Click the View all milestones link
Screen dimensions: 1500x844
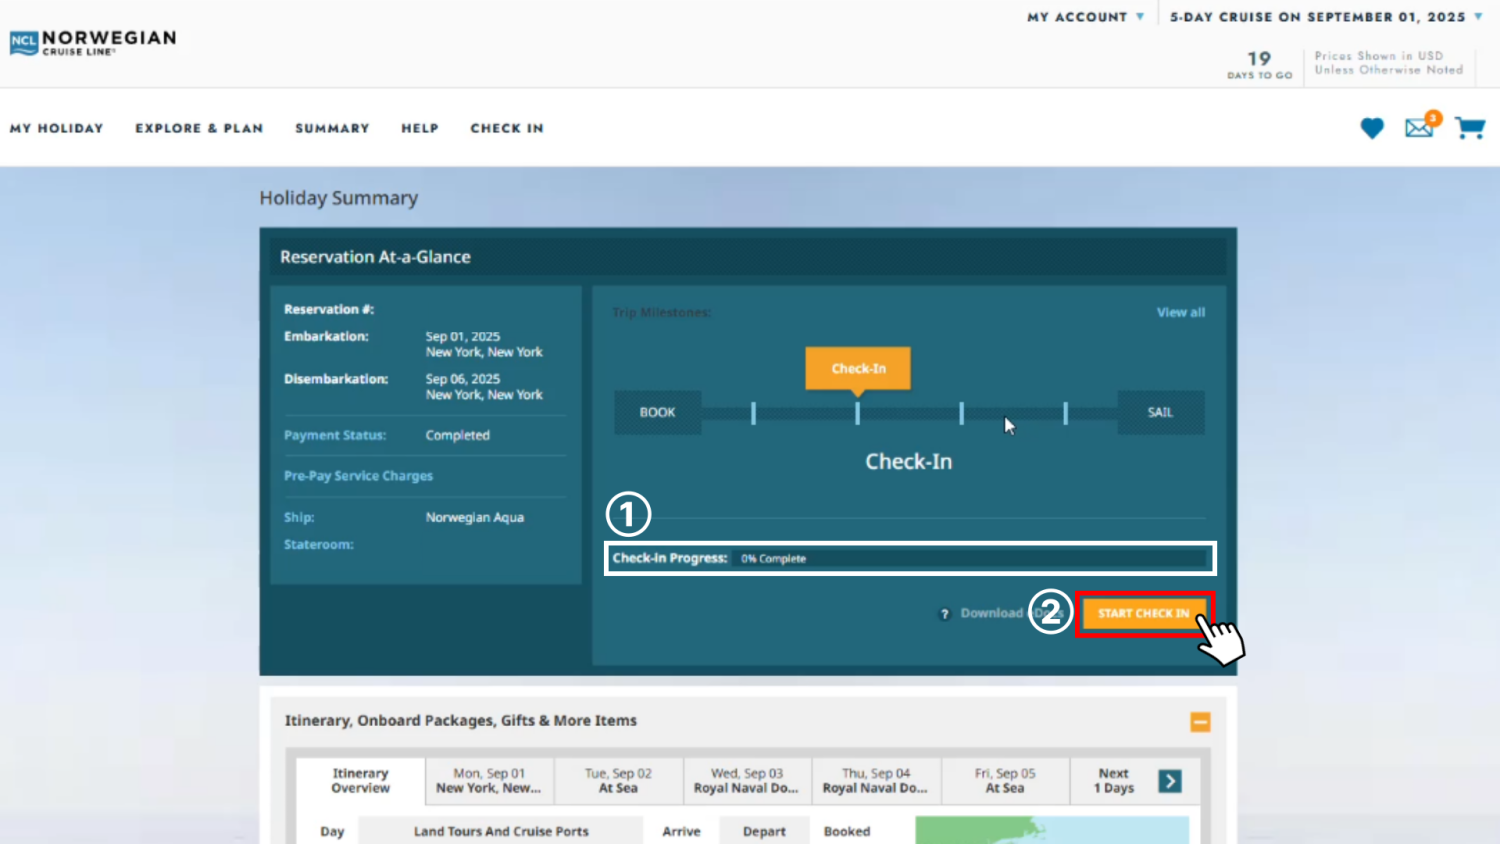1181,312
